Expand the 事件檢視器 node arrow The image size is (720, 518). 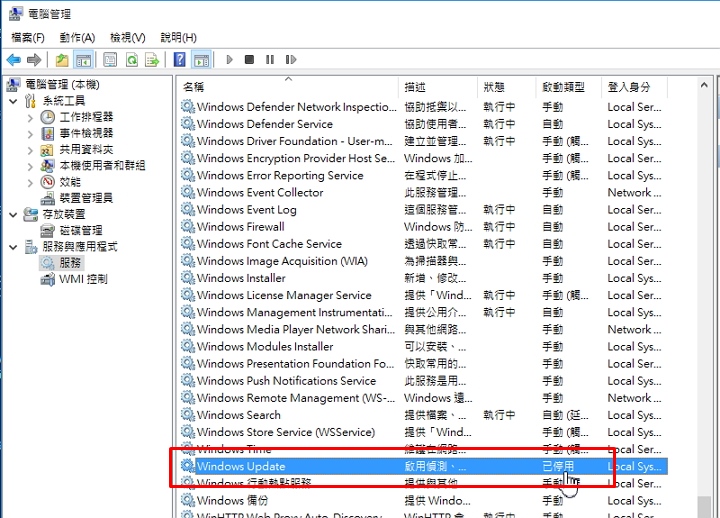pos(30,134)
